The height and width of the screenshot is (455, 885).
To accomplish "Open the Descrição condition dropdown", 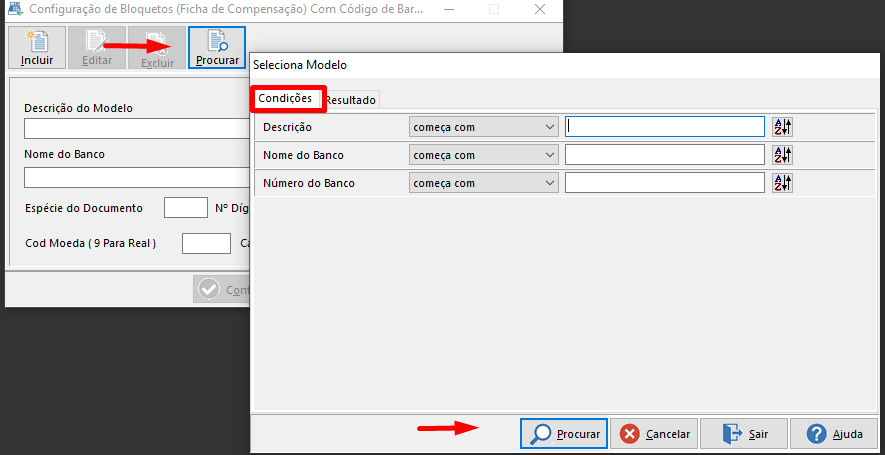I will 484,127.
